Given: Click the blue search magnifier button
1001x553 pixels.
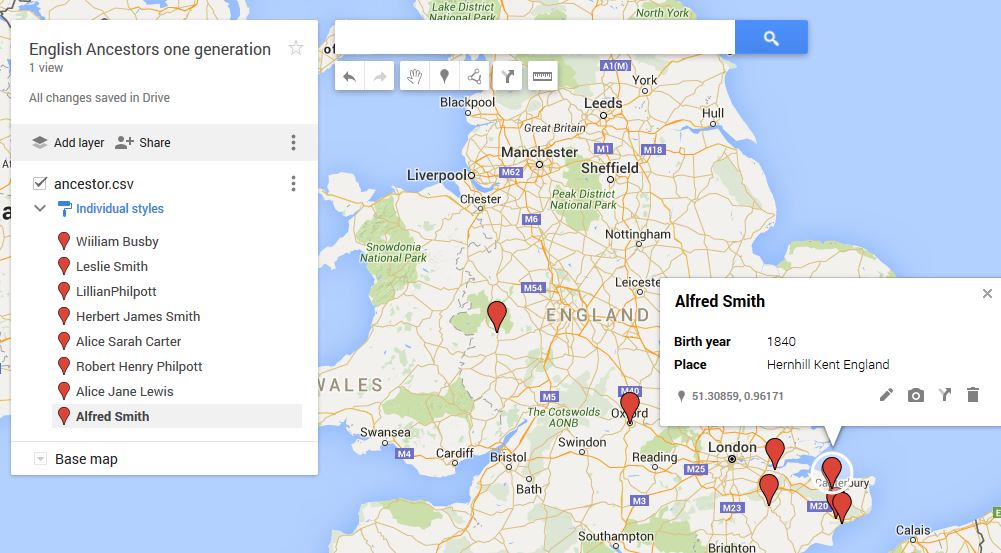Looking at the screenshot, I should click(x=771, y=38).
